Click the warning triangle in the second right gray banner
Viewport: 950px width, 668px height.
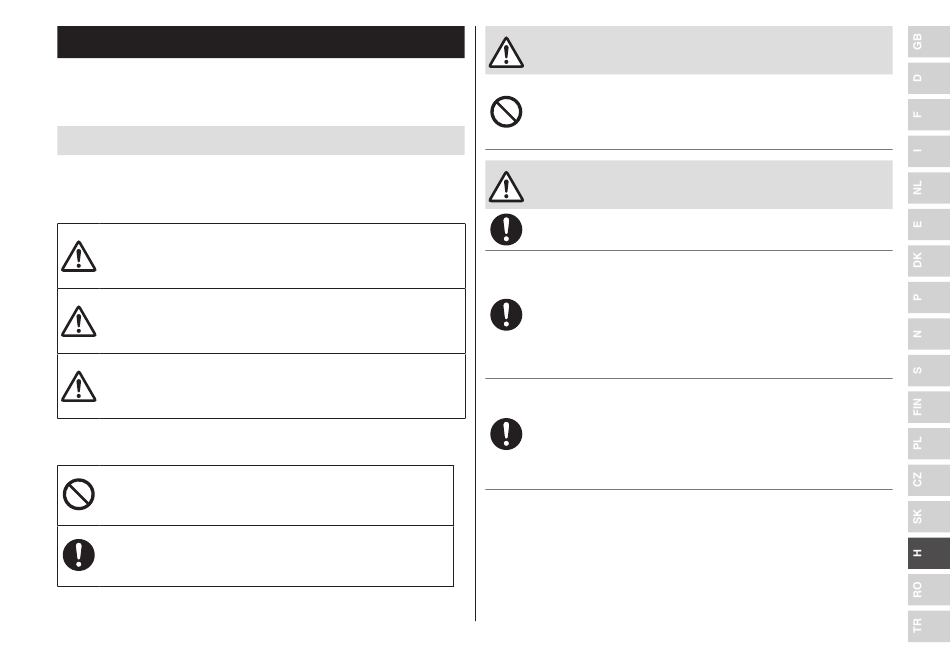[506, 187]
